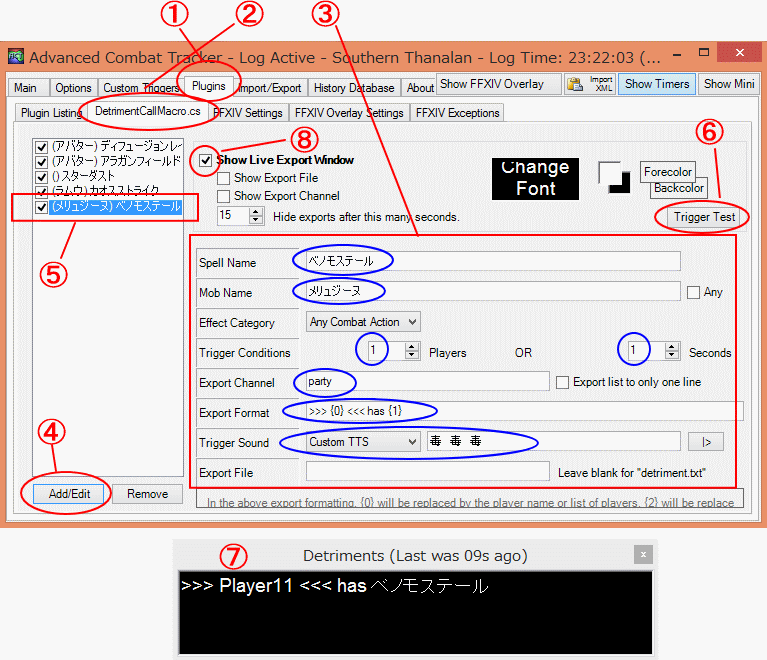Select the (メリュジーヌ) ベノモステール list entry
Image resolution: width=767 pixels, height=660 pixels.
(116, 206)
